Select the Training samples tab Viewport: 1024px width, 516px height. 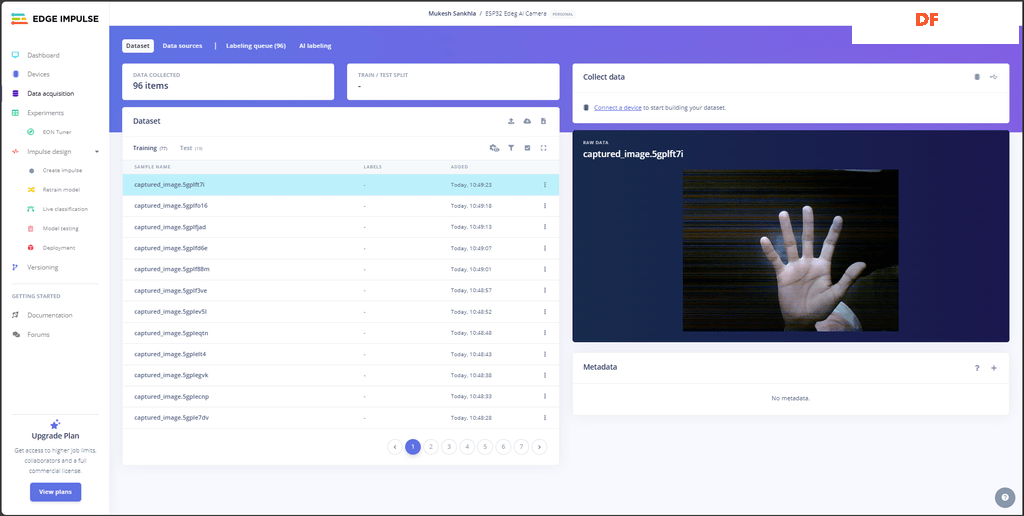tap(150, 148)
